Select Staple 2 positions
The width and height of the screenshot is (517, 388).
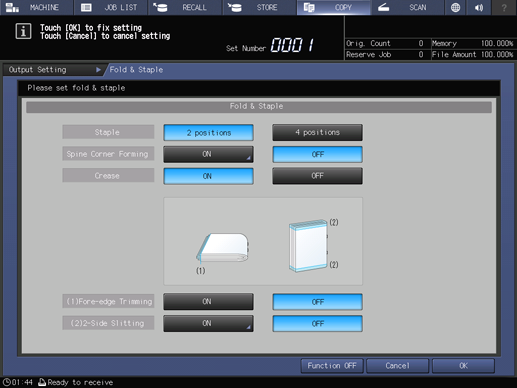(x=208, y=133)
